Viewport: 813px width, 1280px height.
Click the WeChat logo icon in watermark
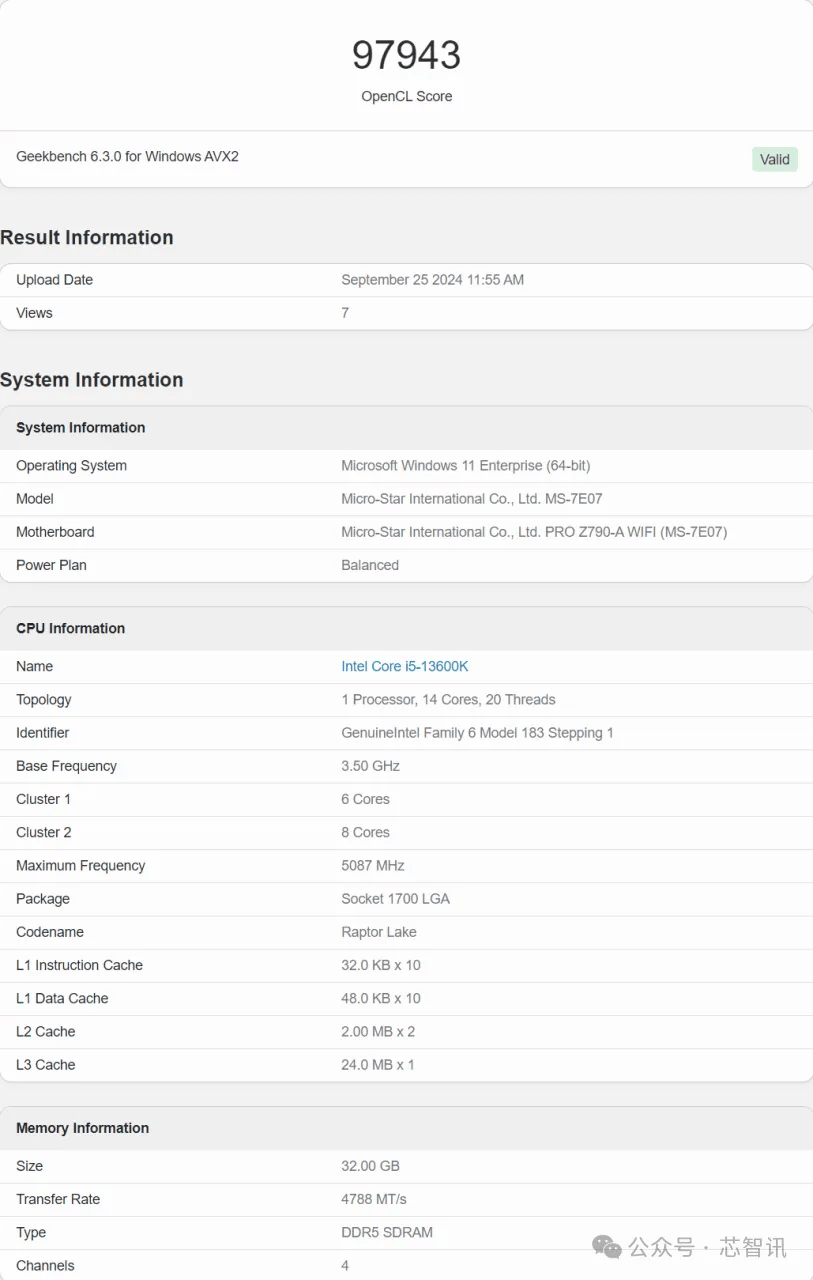[607, 1246]
